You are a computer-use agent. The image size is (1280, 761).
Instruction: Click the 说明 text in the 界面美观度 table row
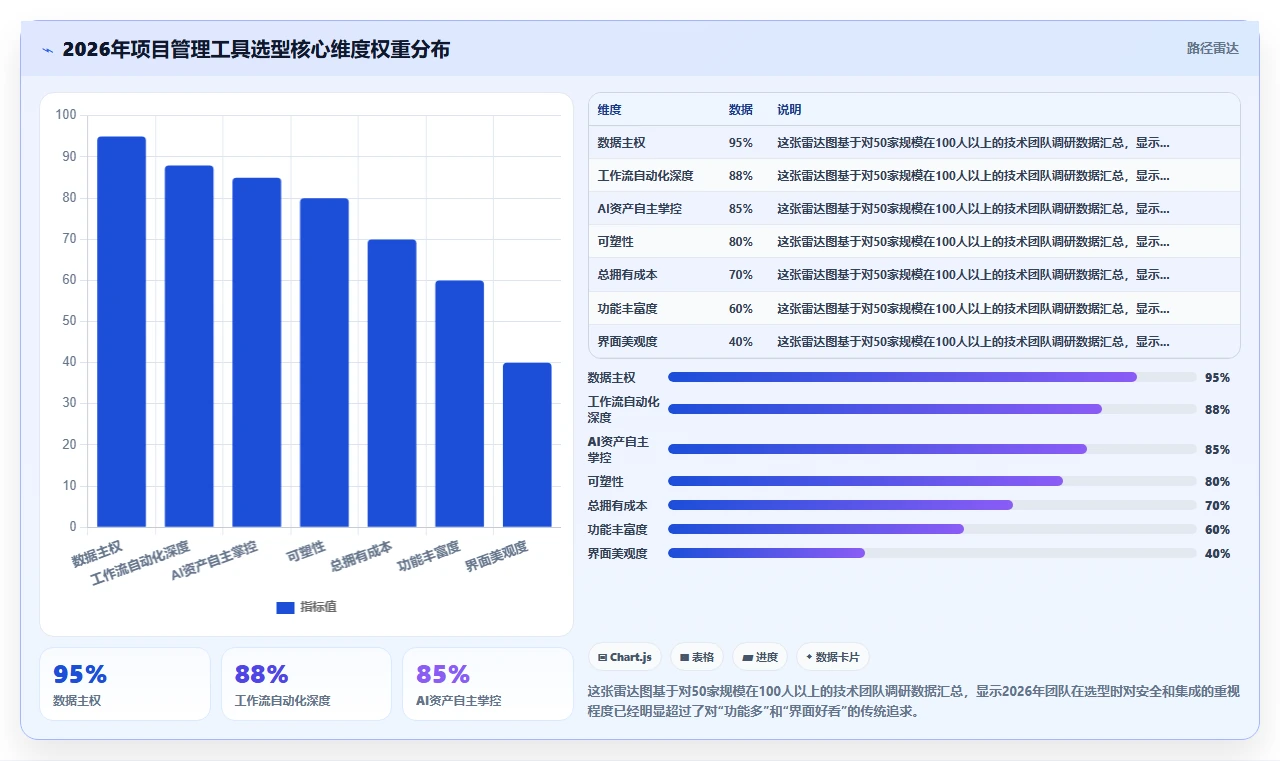973,342
